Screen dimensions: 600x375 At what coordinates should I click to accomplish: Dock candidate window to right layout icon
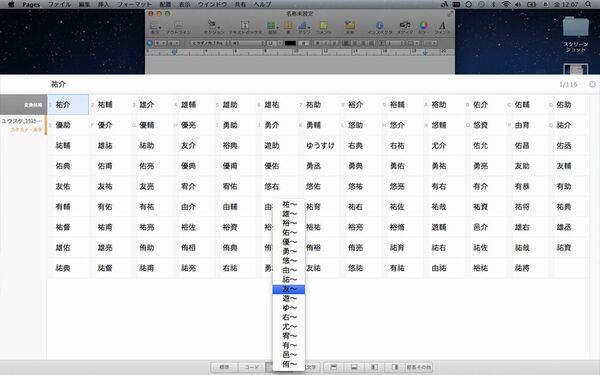pos(395,367)
